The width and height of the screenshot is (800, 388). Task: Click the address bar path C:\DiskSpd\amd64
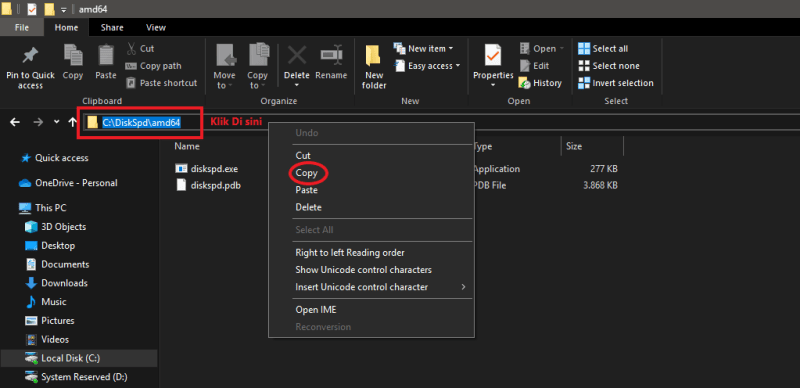tap(142, 123)
